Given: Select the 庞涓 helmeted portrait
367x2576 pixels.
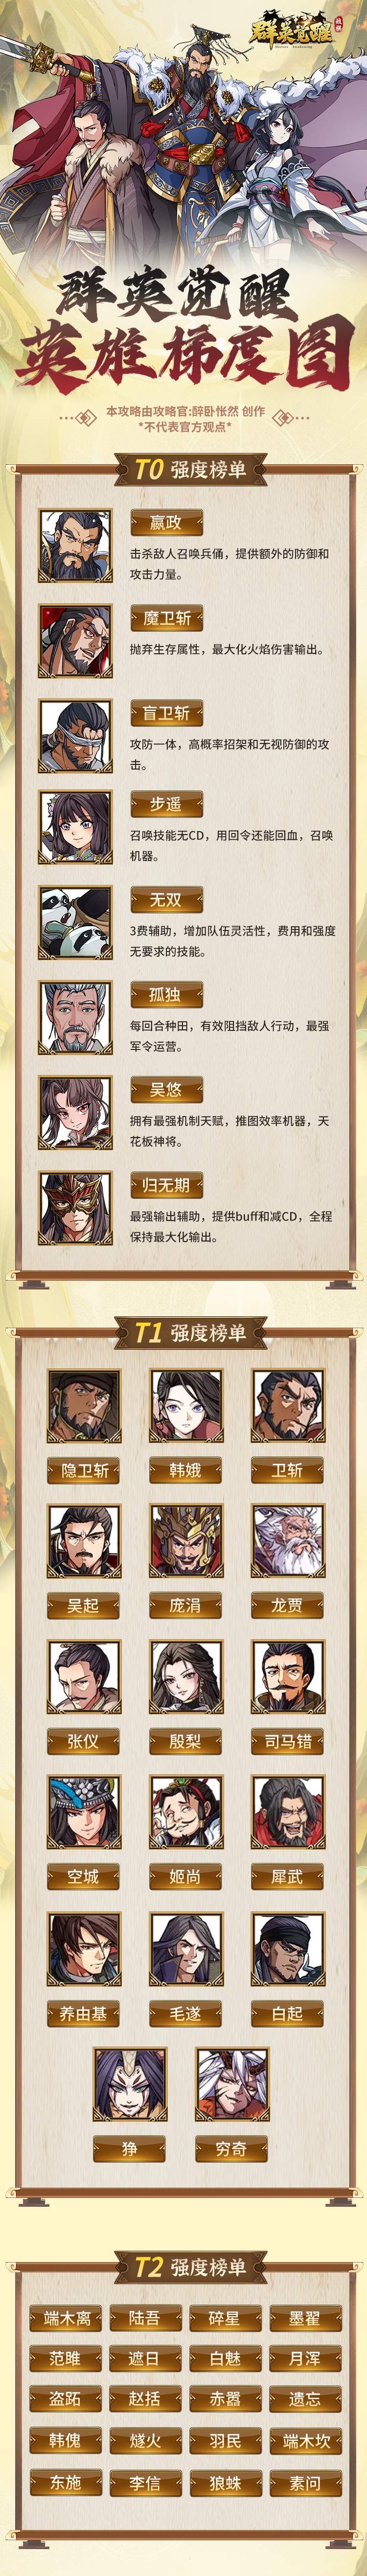Looking at the screenshot, I should [186, 1541].
